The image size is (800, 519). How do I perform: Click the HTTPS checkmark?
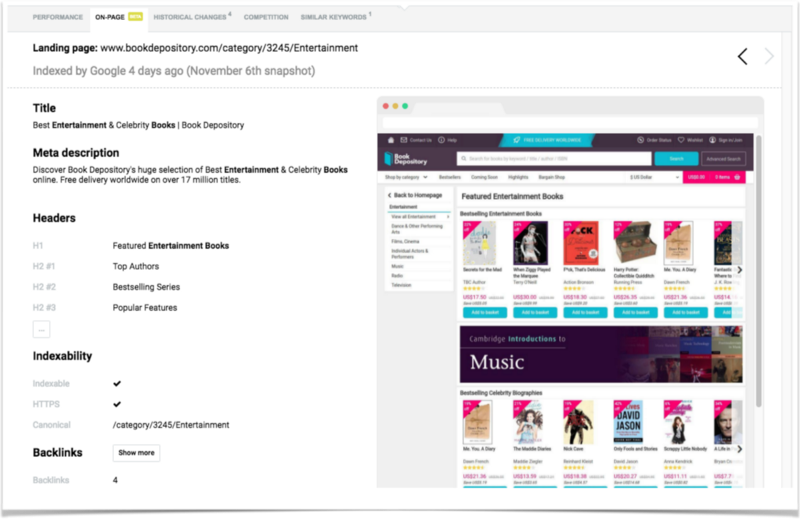(x=117, y=404)
